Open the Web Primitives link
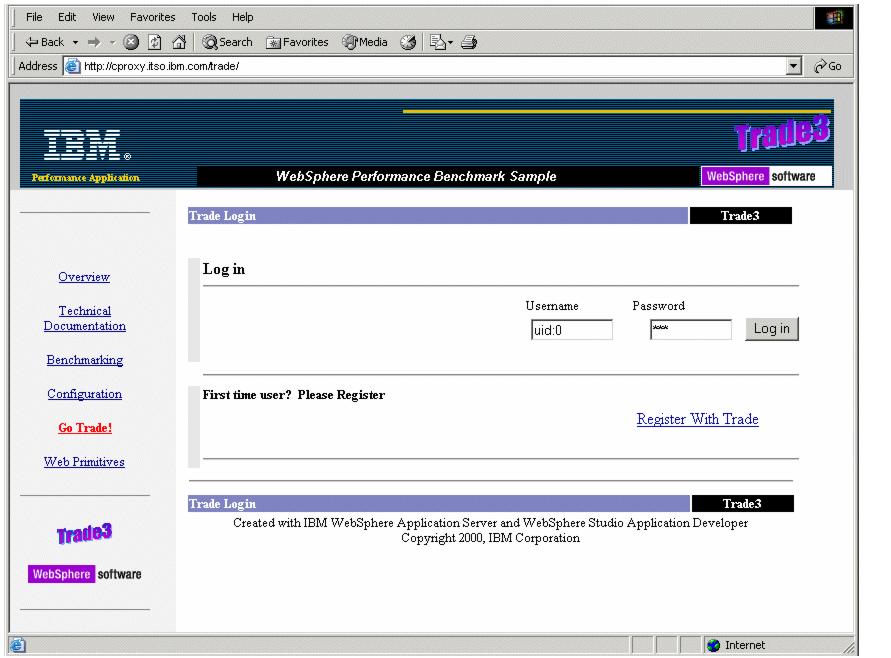The height and width of the screenshot is (658, 891). 84,462
